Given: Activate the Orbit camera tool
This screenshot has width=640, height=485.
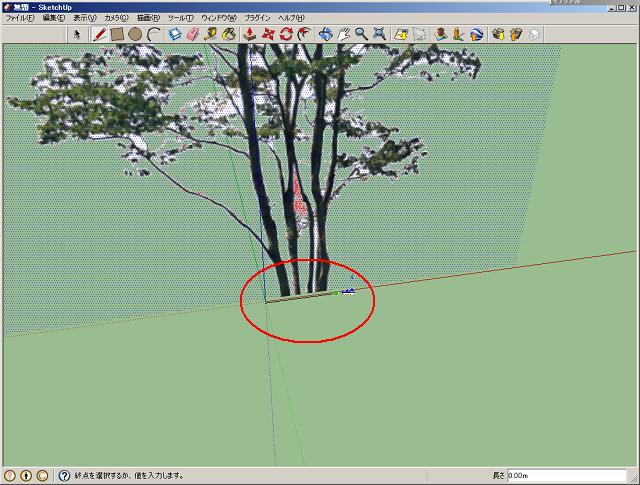Looking at the screenshot, I should pos(325,34).
